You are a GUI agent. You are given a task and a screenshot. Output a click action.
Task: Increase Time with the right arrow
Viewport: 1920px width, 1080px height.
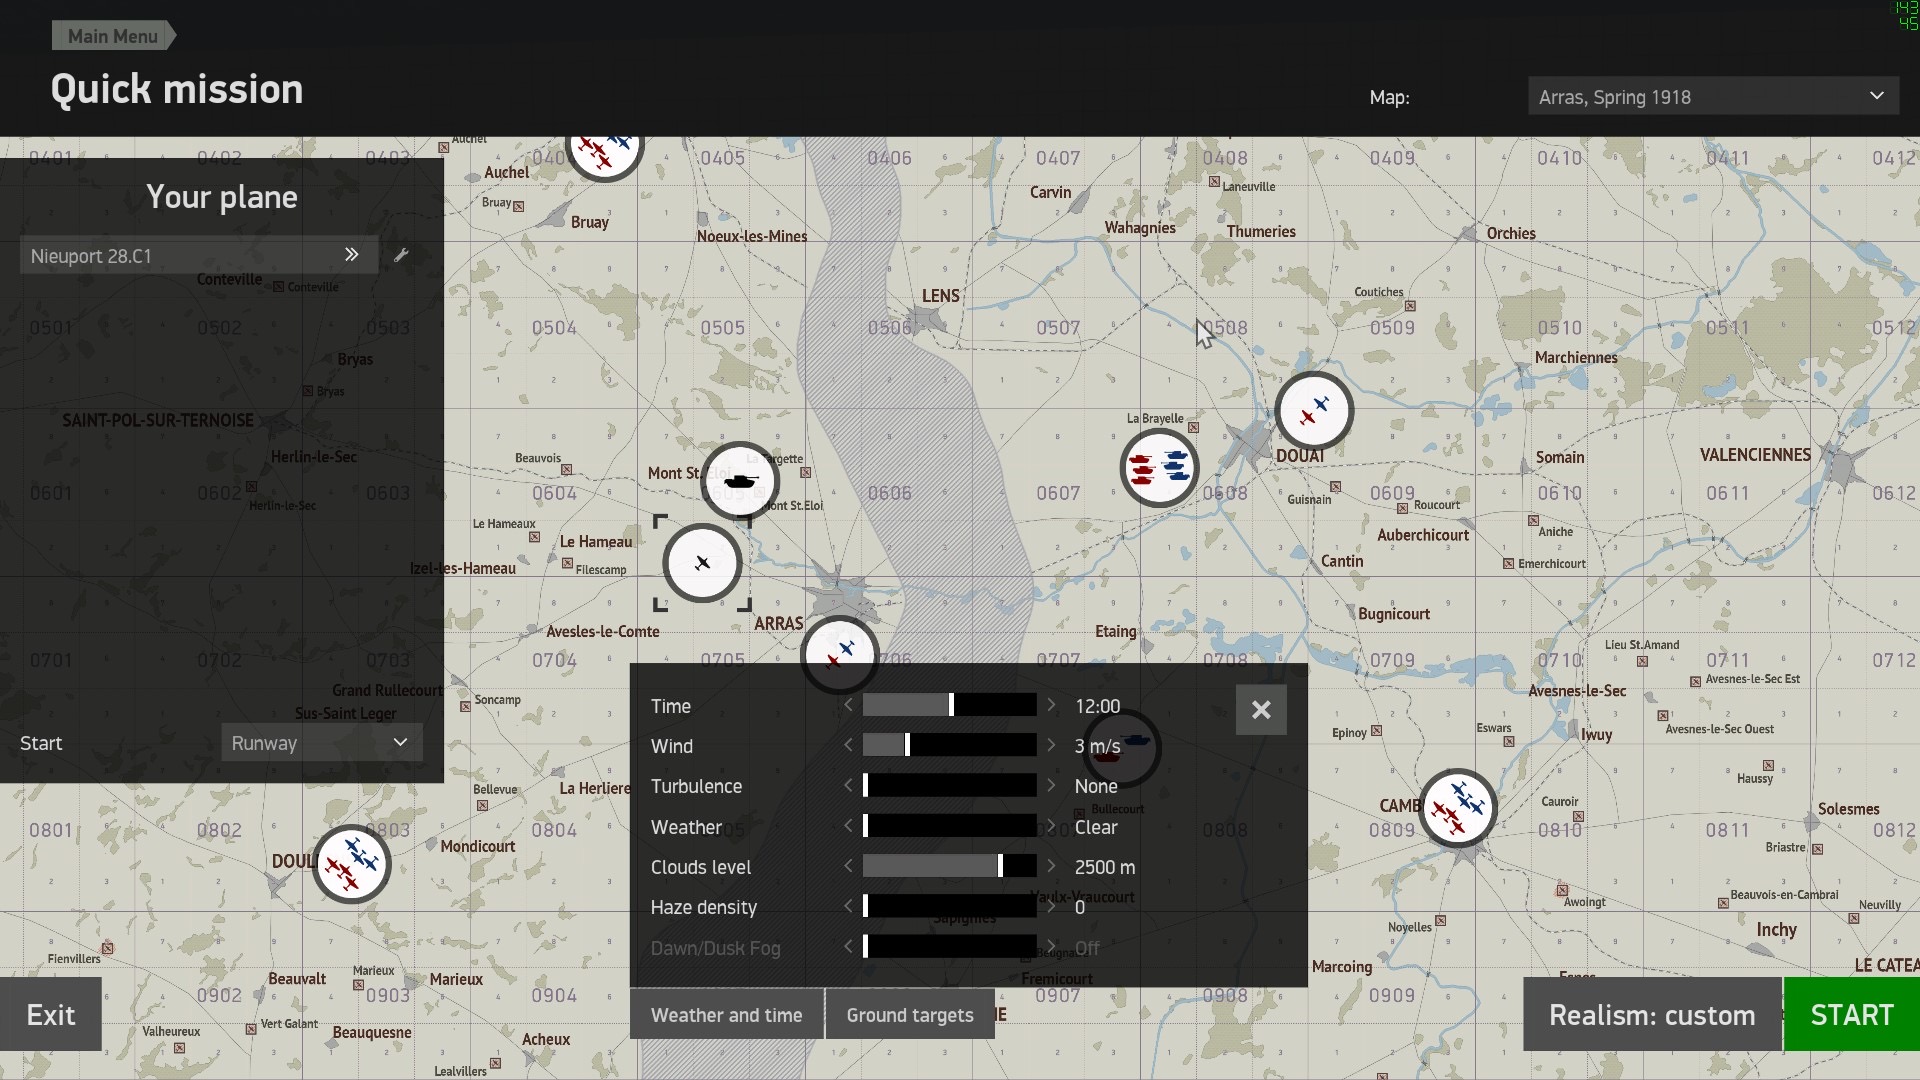[1051, 705]
